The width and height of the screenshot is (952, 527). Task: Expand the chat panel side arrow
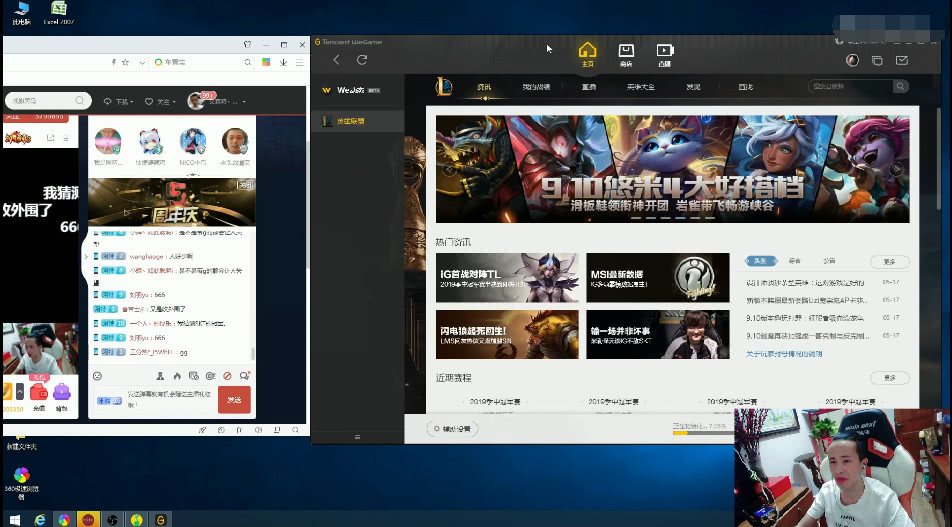(85, 257)
